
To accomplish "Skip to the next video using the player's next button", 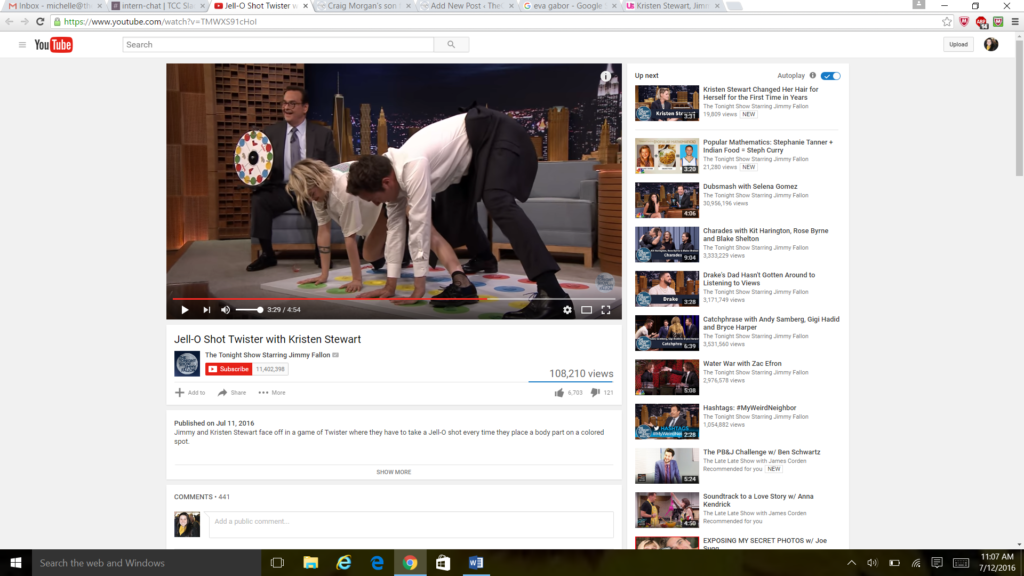I will coord(206,310).
